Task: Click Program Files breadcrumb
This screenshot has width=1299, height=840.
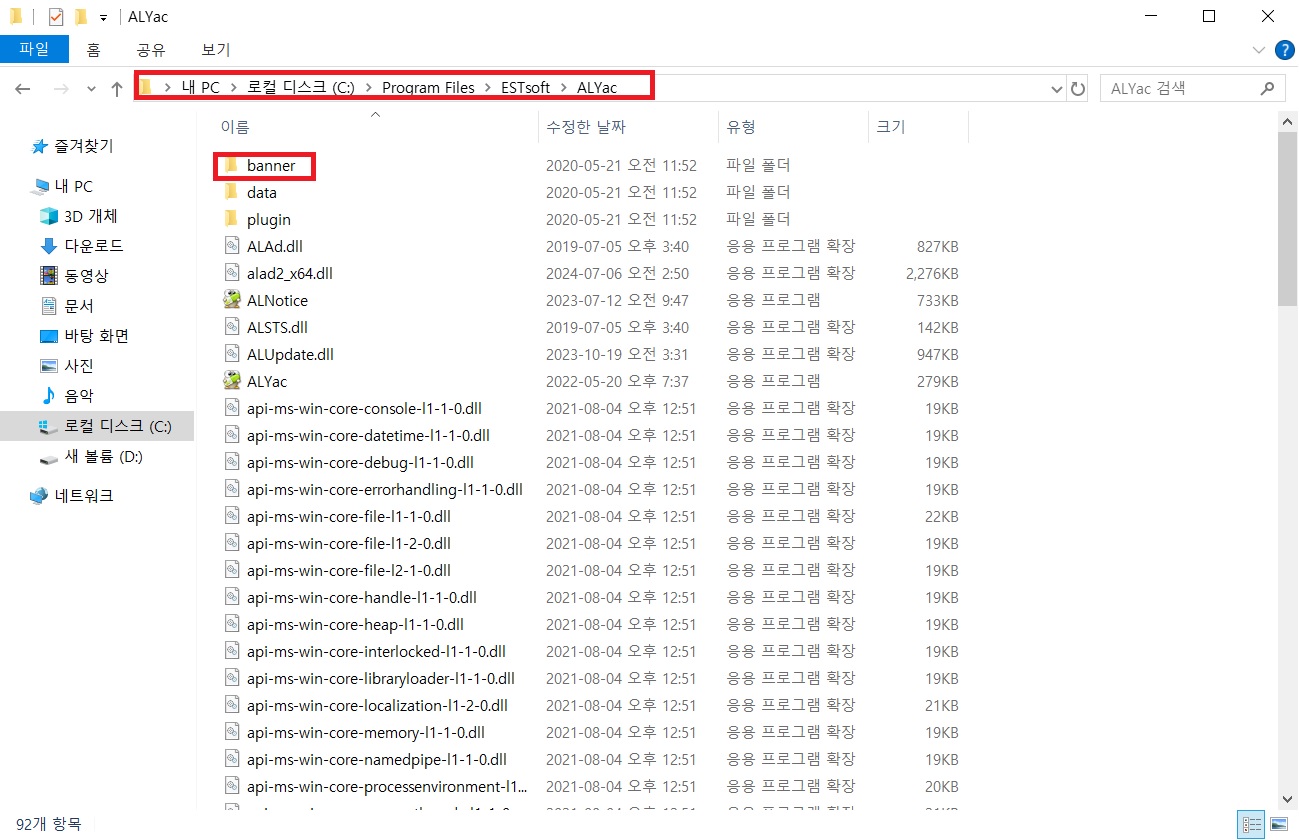Action: (428, 87)
